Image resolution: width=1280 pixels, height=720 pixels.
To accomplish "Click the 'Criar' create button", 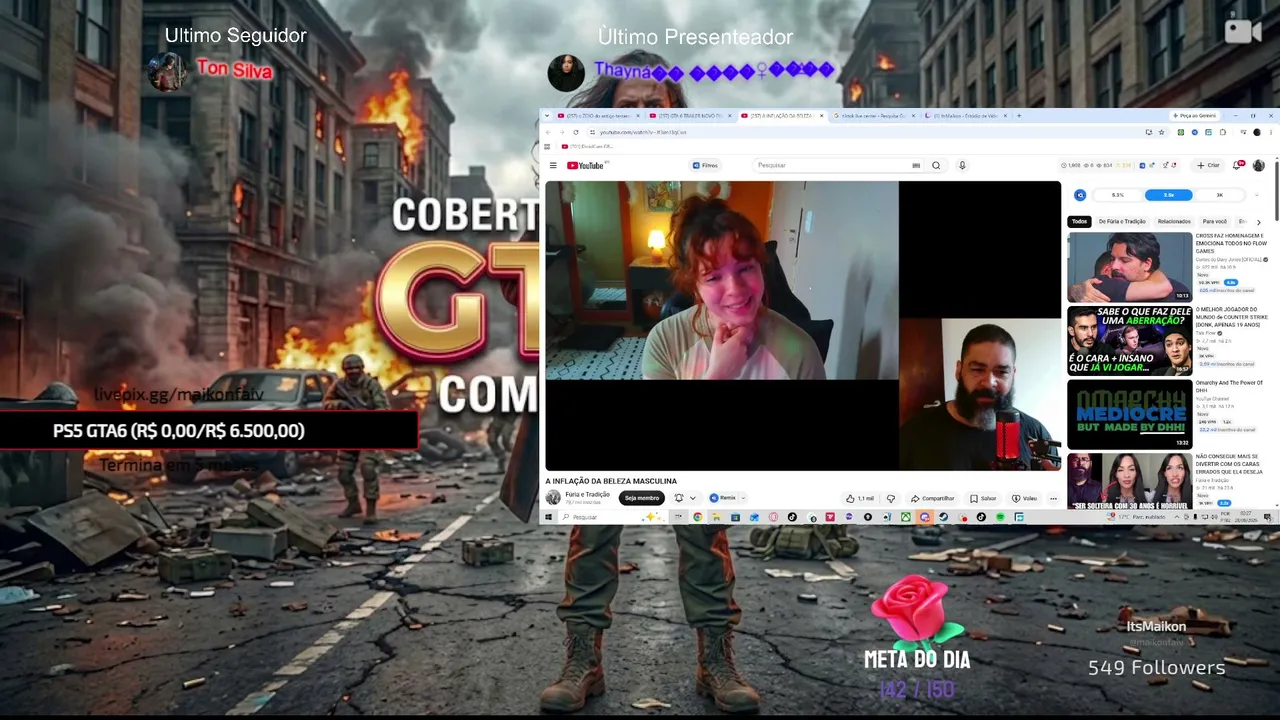I will [1208, 166].
